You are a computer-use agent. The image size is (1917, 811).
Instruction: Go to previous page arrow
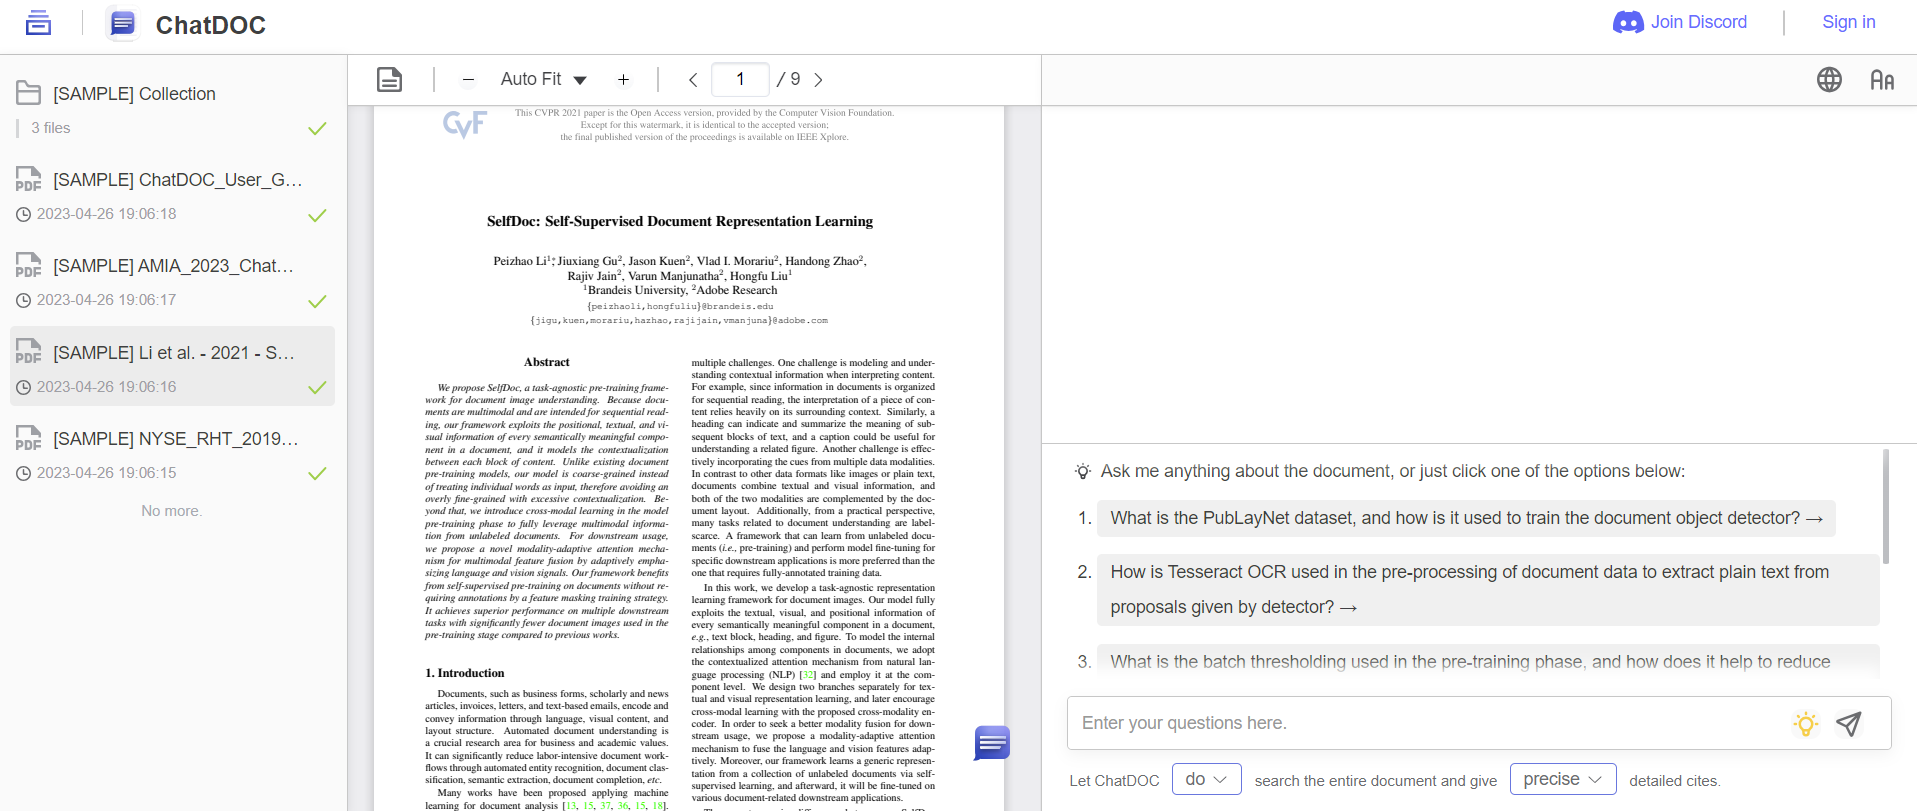tap(693, 80)
